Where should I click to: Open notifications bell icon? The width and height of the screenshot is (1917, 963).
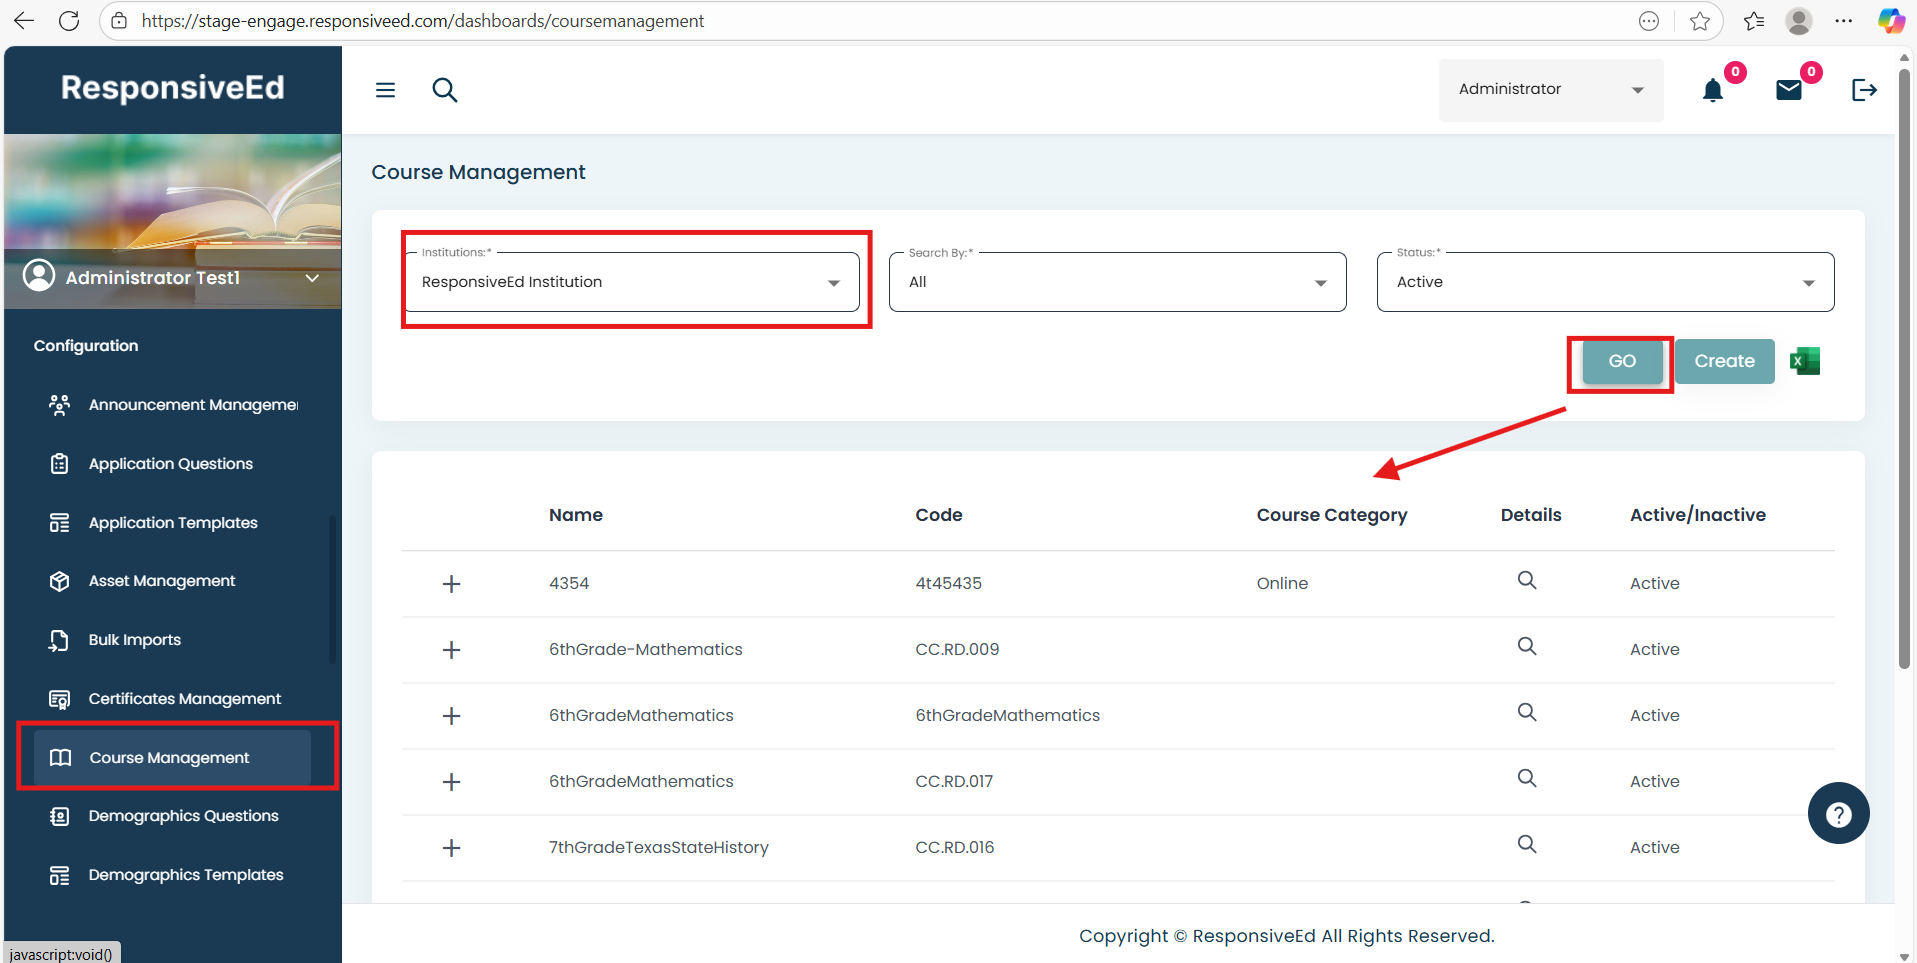click(x=1713, y=91)
